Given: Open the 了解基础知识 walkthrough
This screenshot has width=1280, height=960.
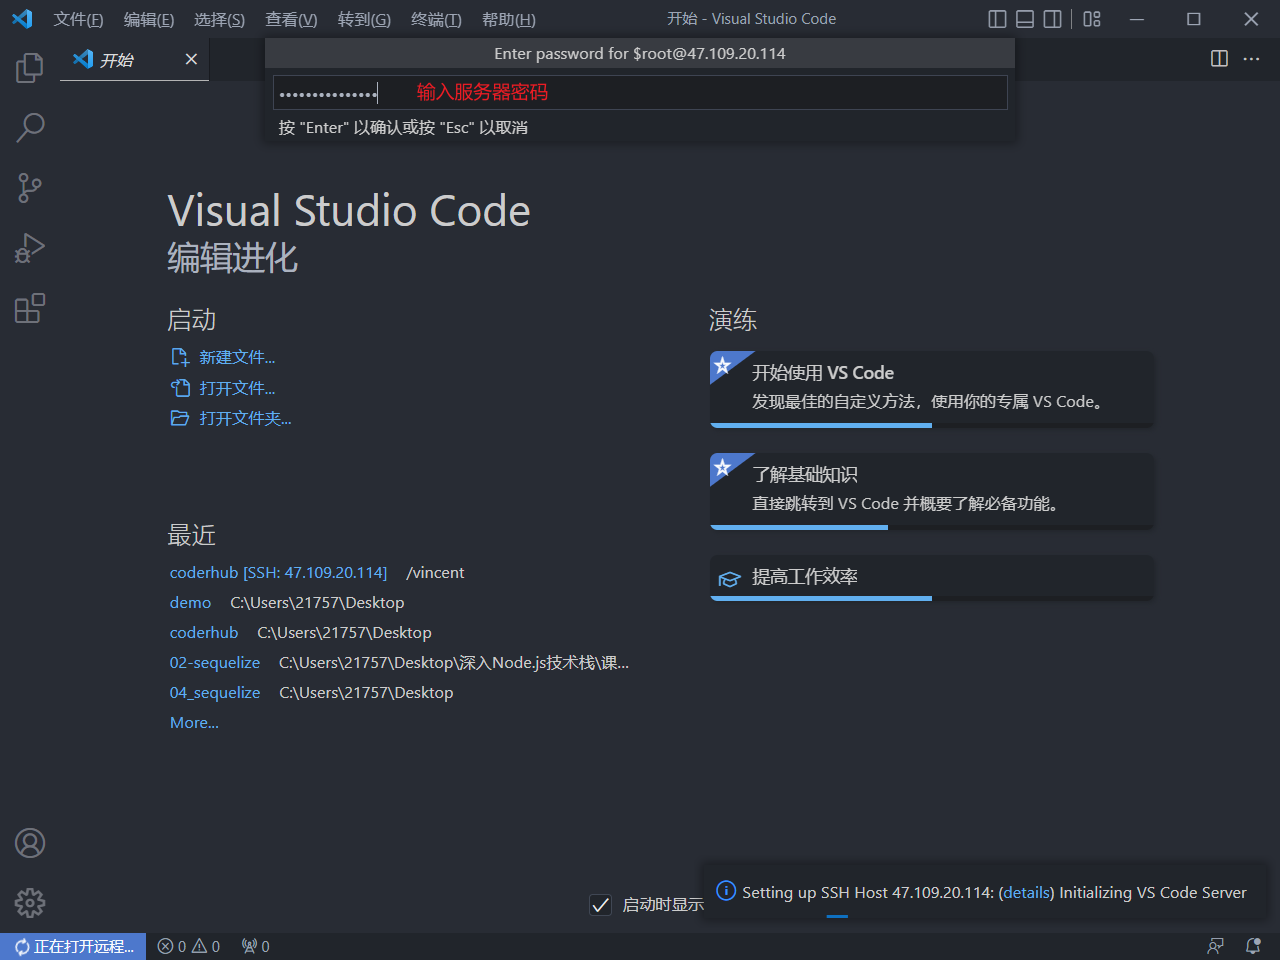Looking at the screenshot, I should tap(931, 491).
